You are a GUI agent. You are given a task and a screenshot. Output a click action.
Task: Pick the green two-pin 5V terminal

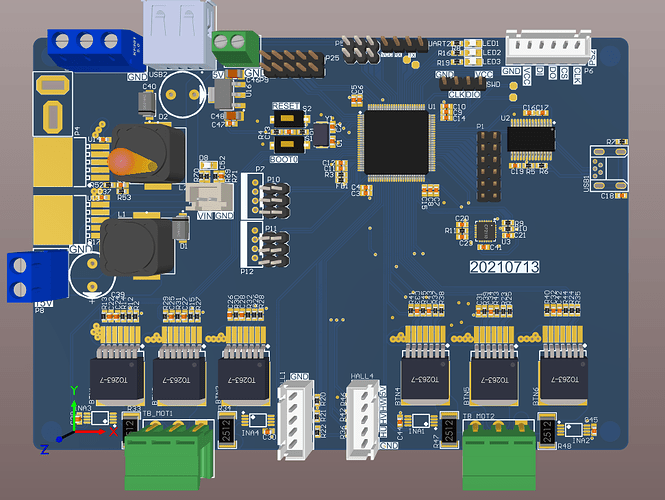tap(236, 44)
